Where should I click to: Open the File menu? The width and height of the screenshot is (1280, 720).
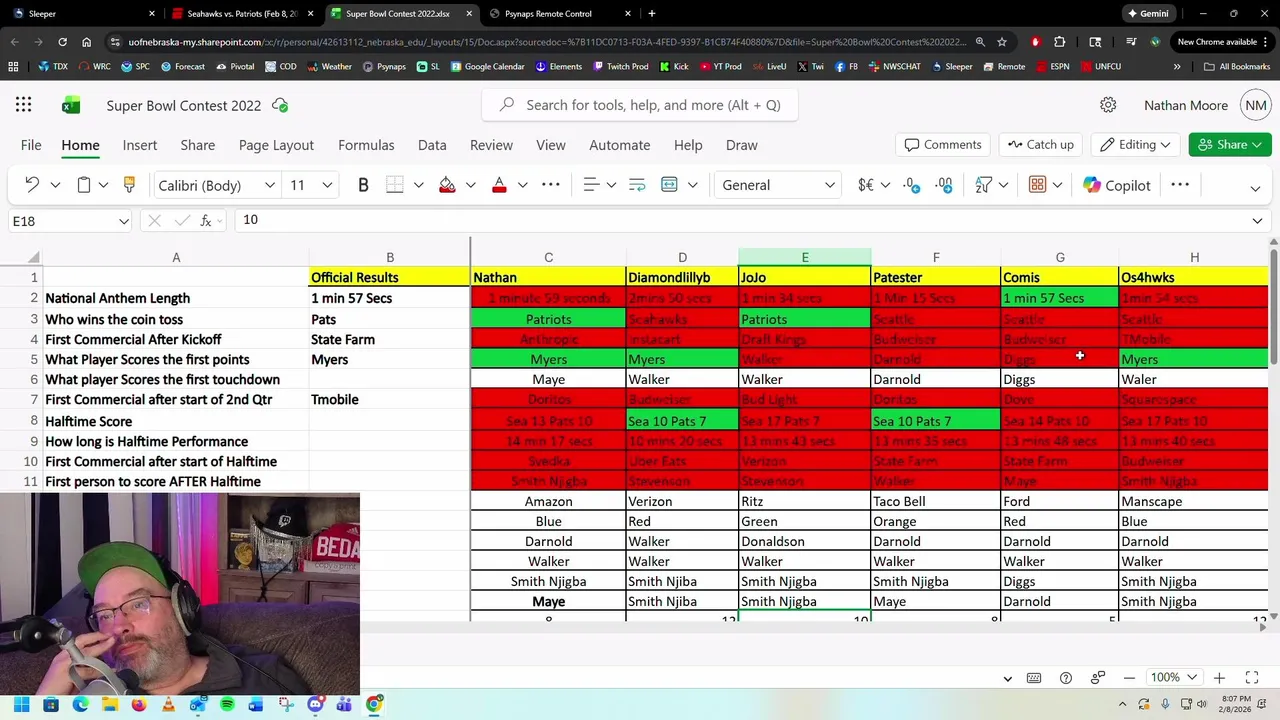[31, 145]
